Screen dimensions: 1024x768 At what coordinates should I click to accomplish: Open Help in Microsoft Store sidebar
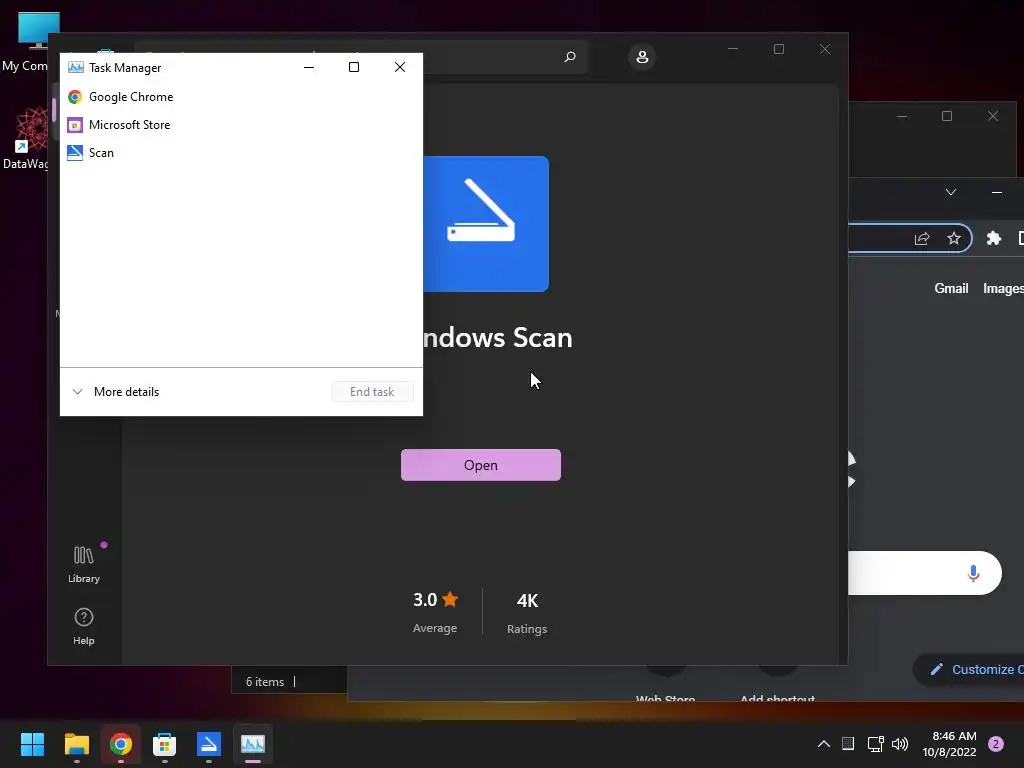tap(84, 626)
